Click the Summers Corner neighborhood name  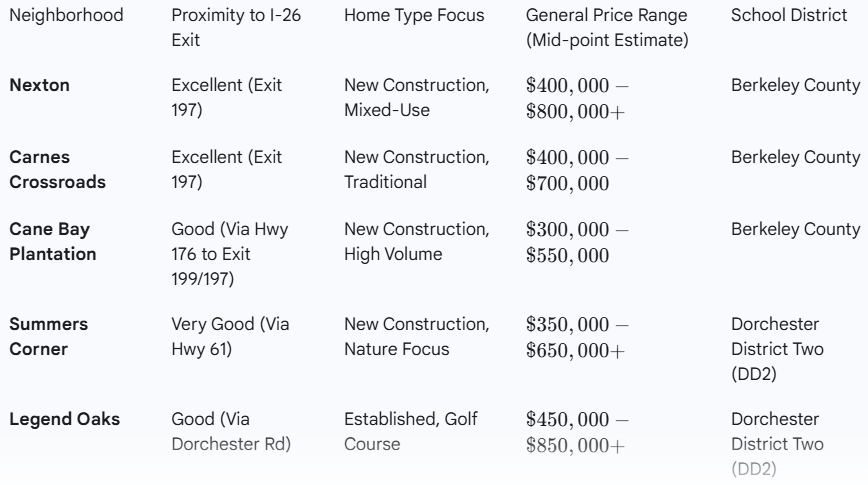coord(49,336)
